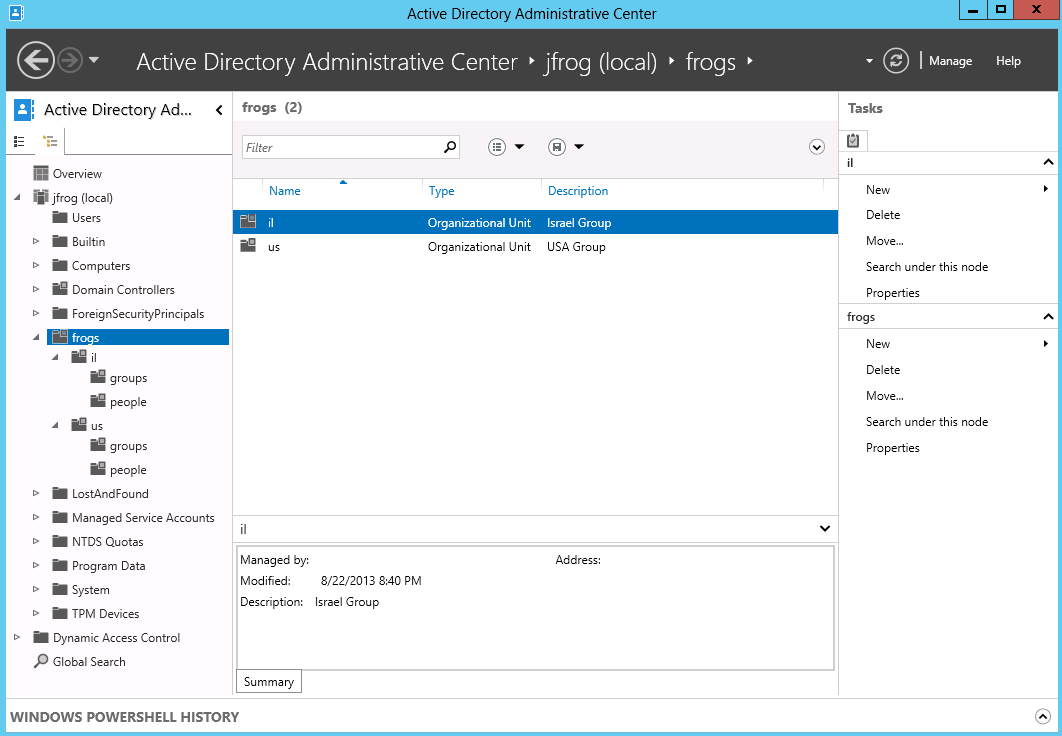Click the view options list icon

coord(497,147)
